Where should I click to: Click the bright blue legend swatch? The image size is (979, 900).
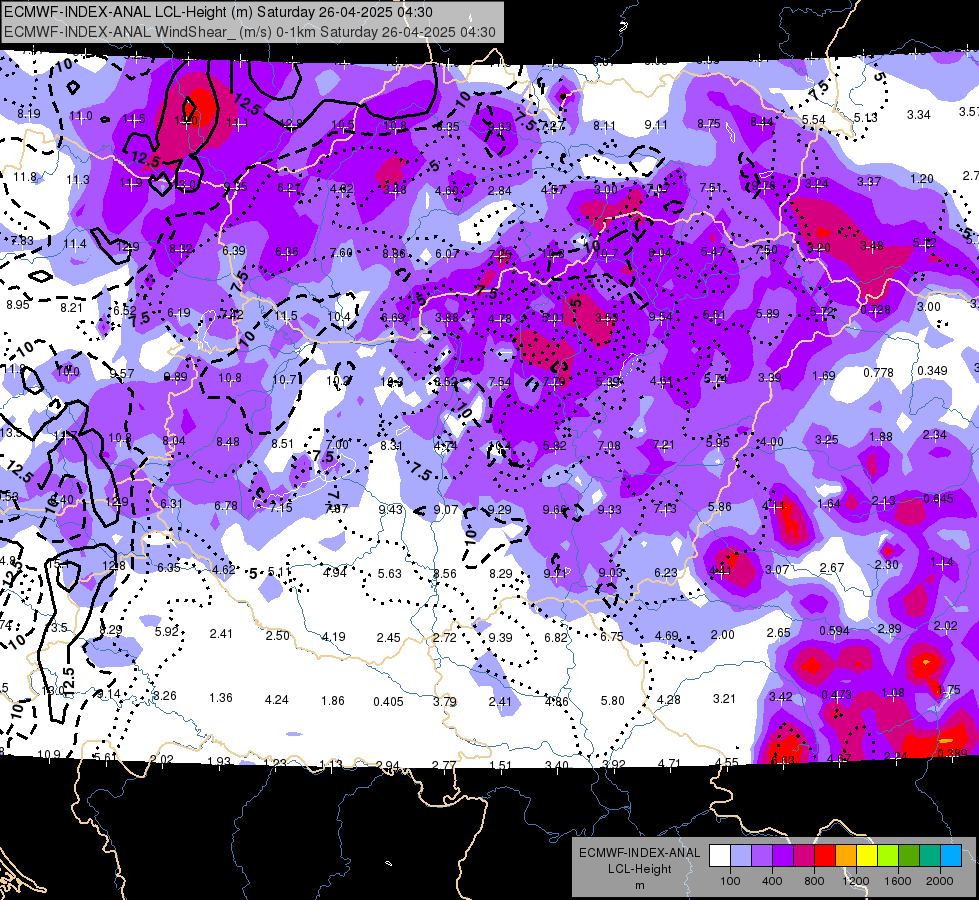click(951, 855)
